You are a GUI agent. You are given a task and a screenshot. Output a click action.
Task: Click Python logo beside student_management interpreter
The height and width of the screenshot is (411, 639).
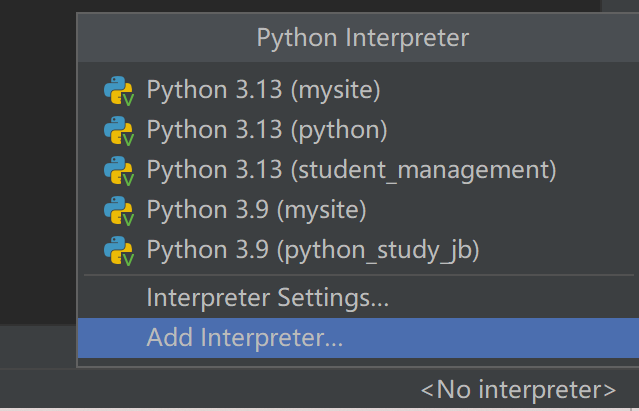point(117,170)
